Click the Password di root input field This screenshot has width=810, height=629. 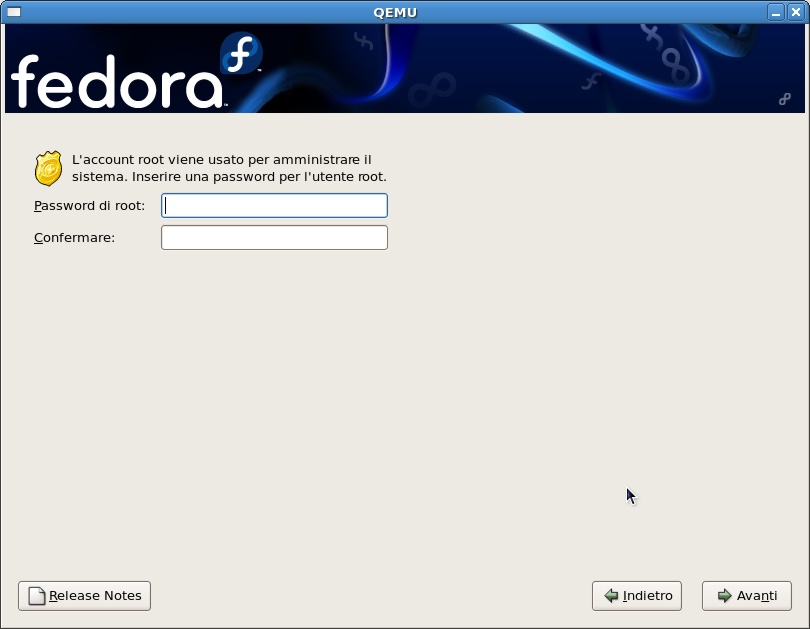point(274,206)
